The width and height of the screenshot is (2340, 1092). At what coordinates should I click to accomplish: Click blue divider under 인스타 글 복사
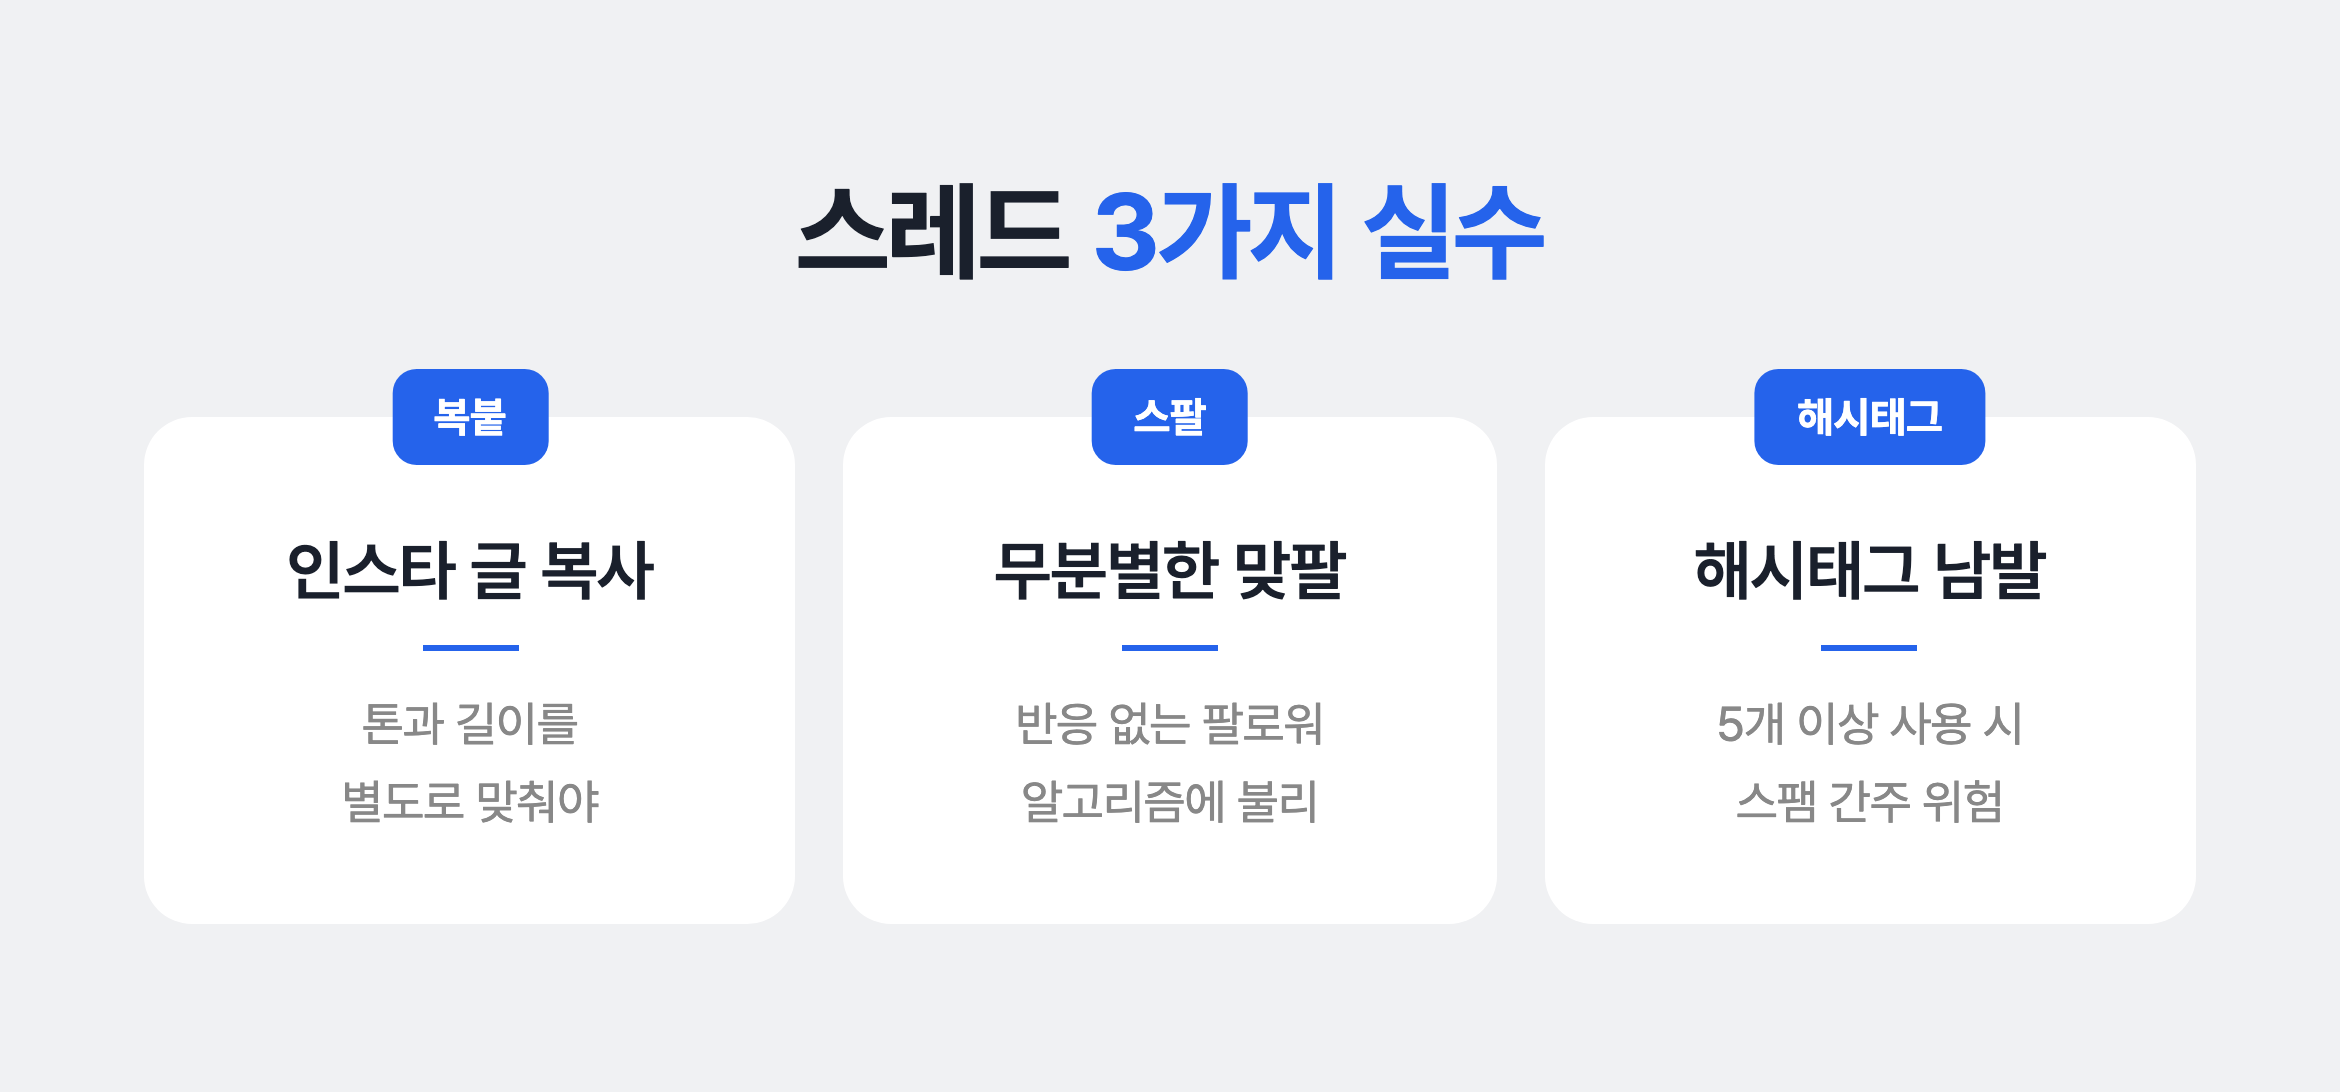470,648
